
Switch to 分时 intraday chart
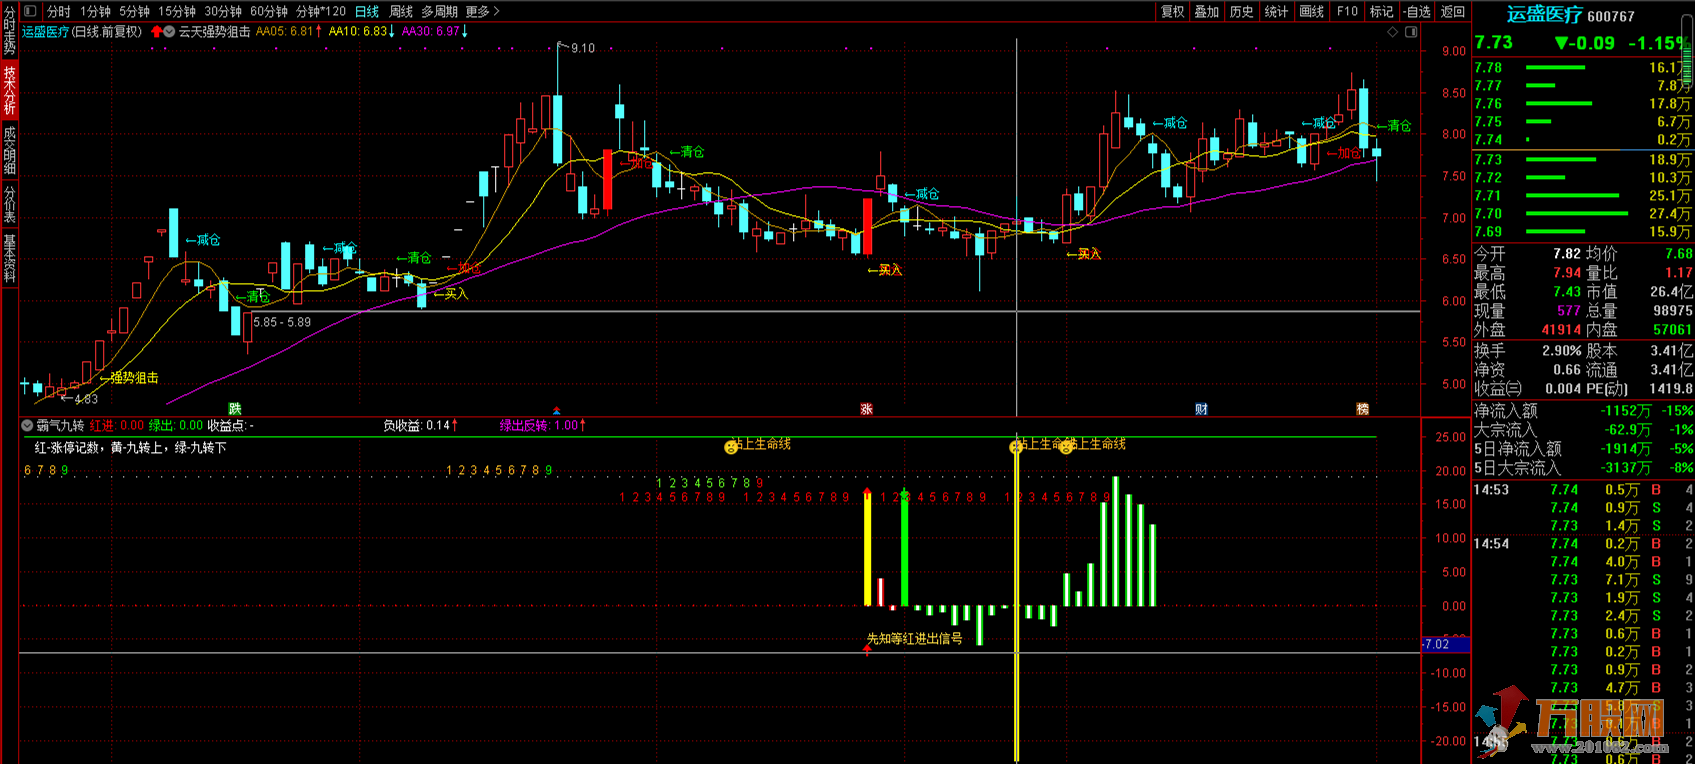point(59,11)
